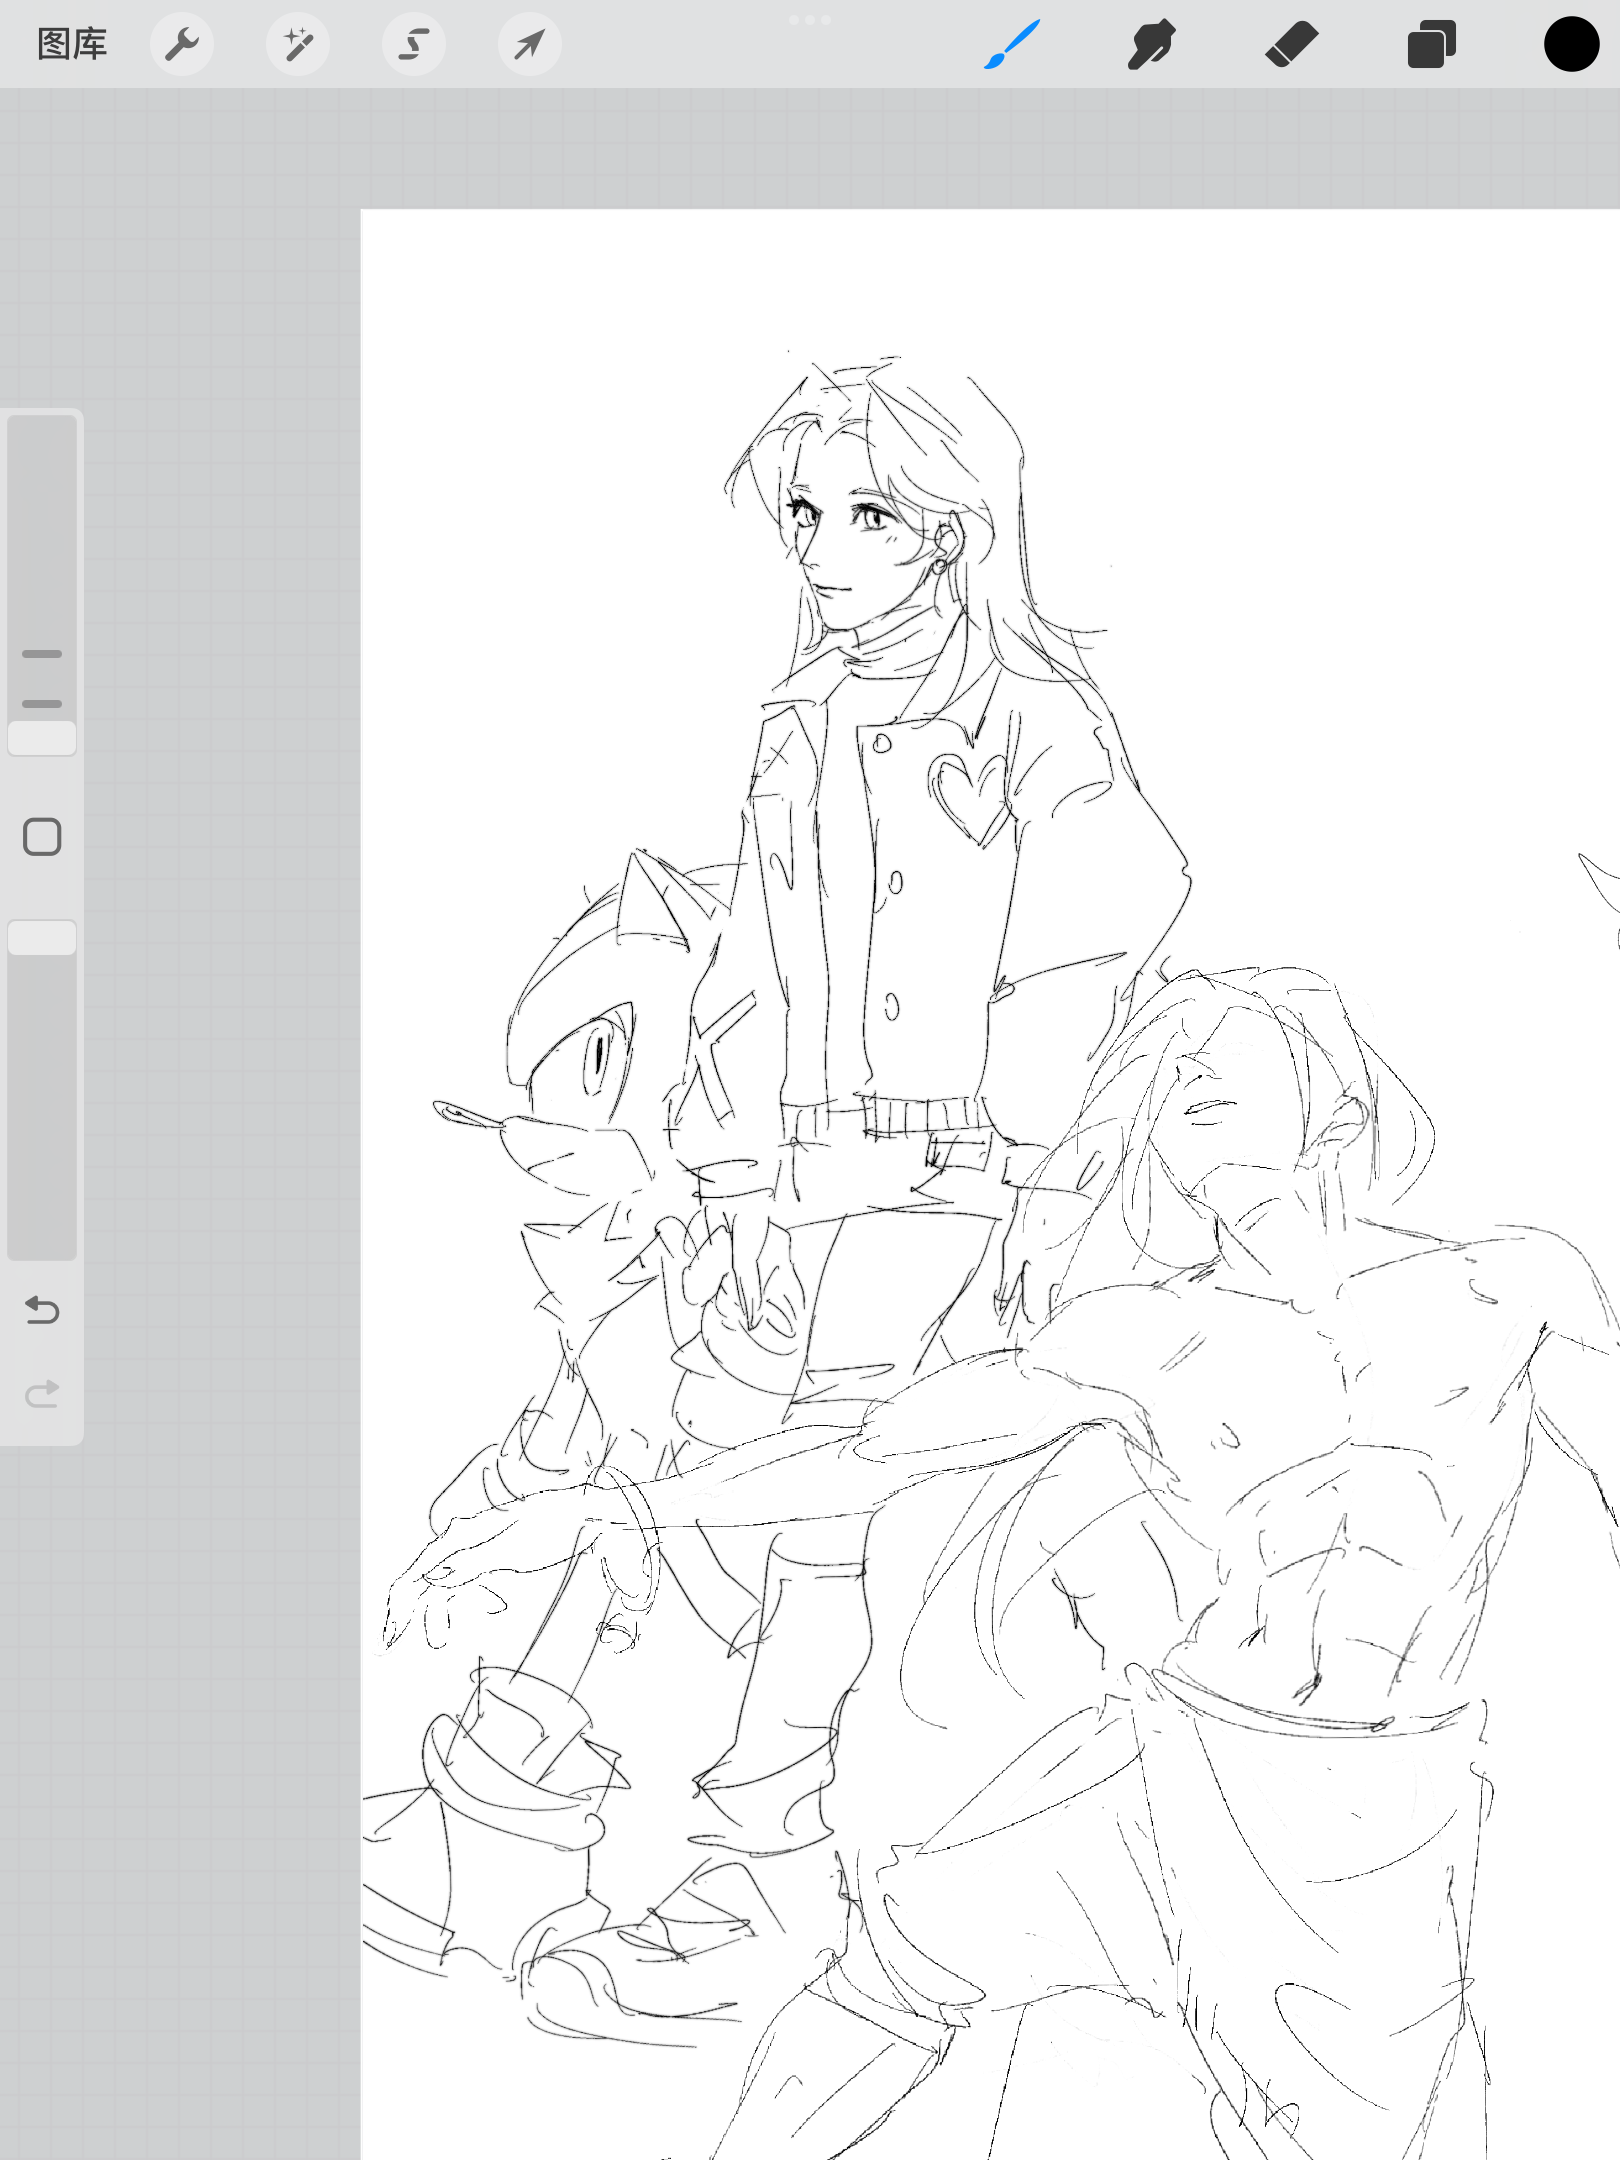Activate the Selection tool
The height and width of the screenshot is (2160, 1620).
(414, 45)
